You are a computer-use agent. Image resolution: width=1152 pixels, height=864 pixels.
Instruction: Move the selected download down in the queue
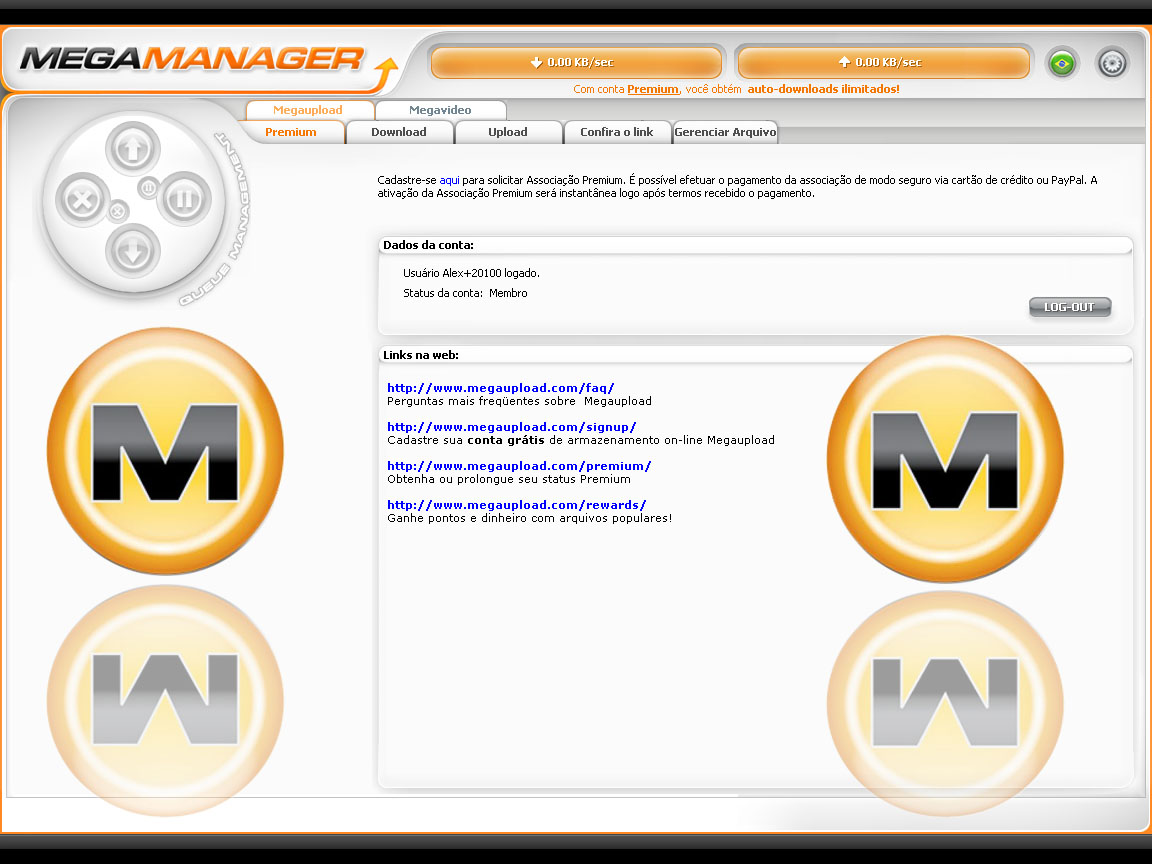coord(133,249)
